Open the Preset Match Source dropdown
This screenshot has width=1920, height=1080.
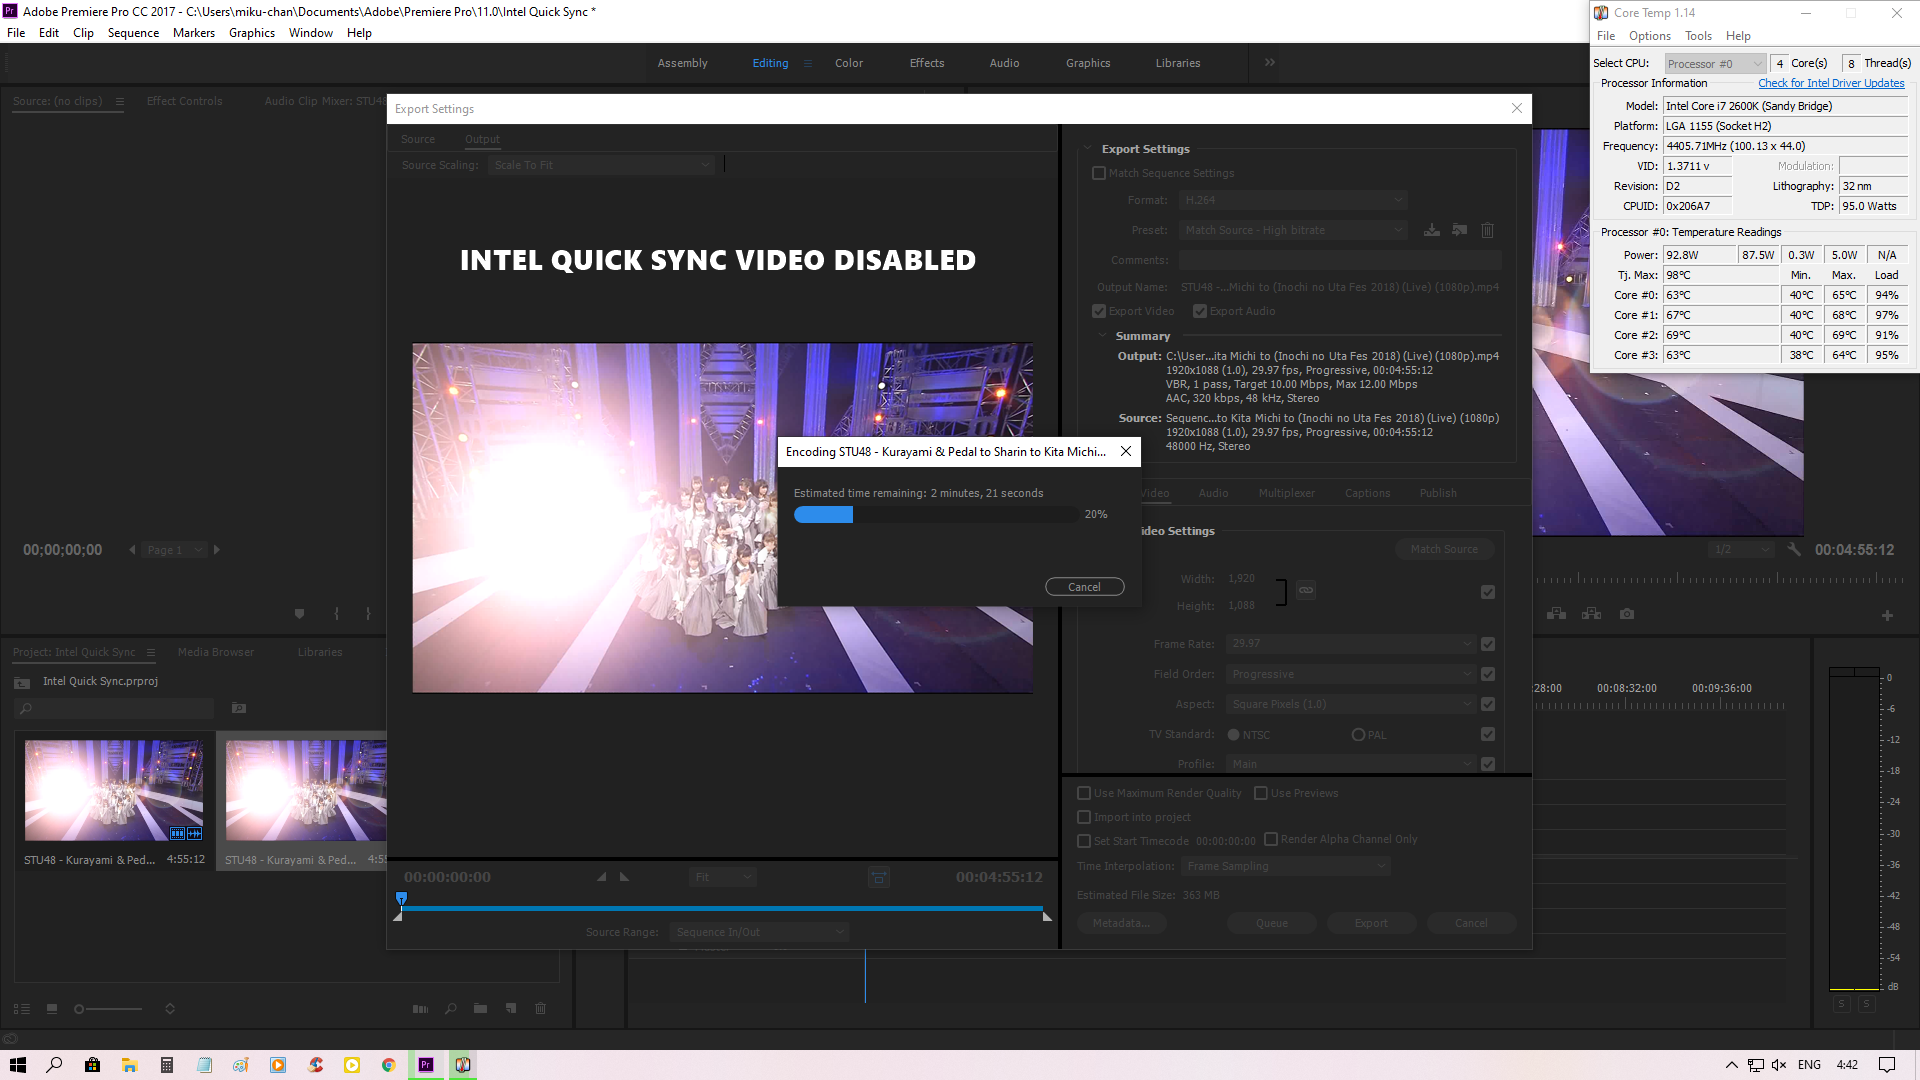[x=1294, y=230]
